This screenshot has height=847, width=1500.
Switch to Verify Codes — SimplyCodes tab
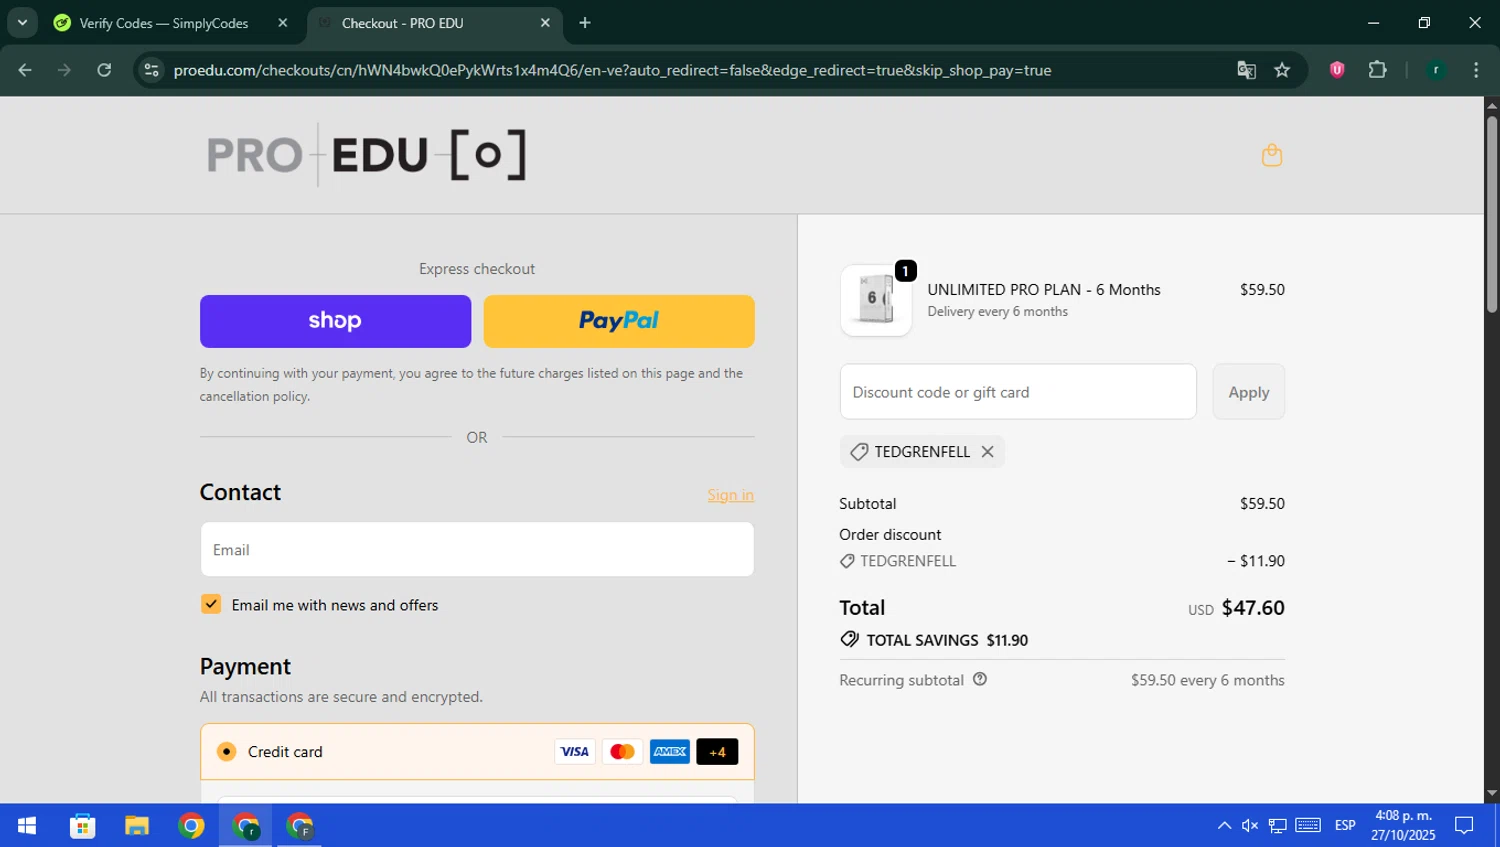pyautogui.click(x=164, y=23)
